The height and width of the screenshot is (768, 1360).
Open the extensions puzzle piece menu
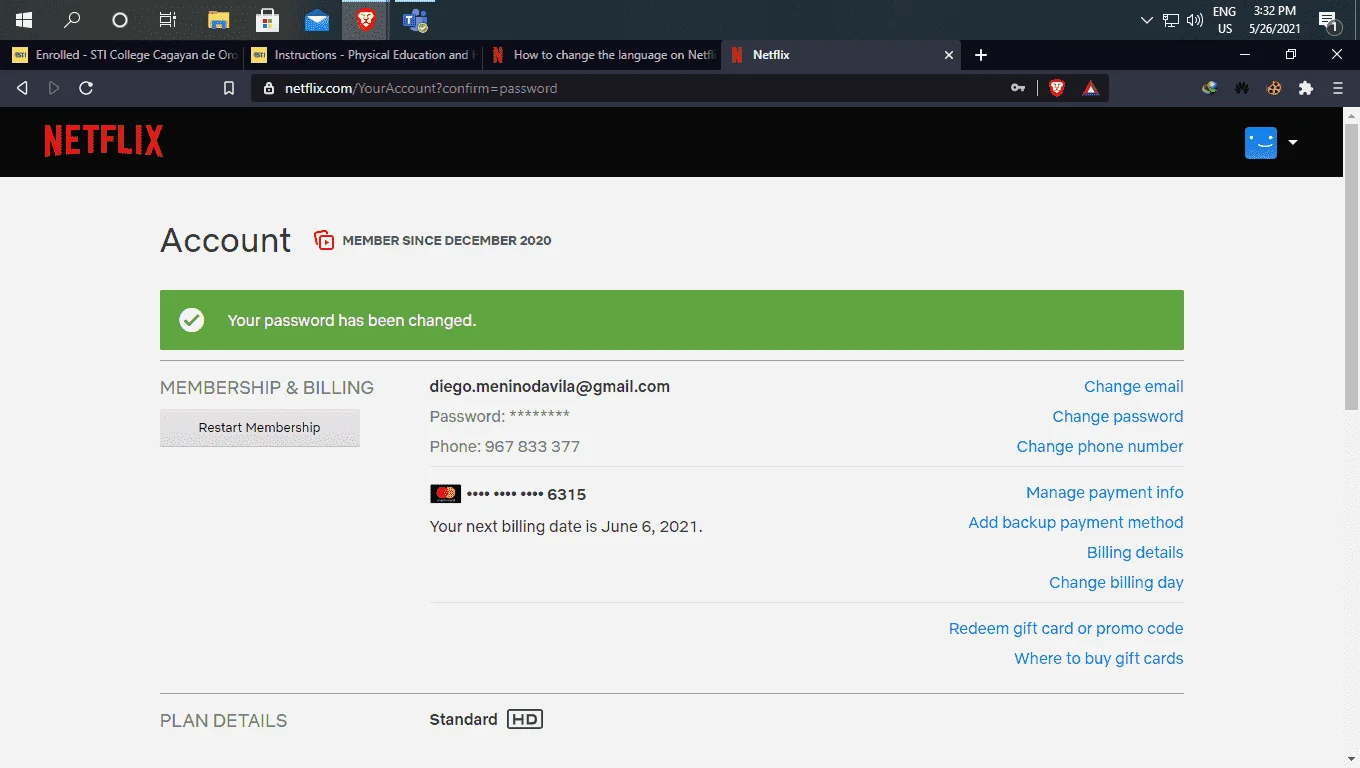1306,88
